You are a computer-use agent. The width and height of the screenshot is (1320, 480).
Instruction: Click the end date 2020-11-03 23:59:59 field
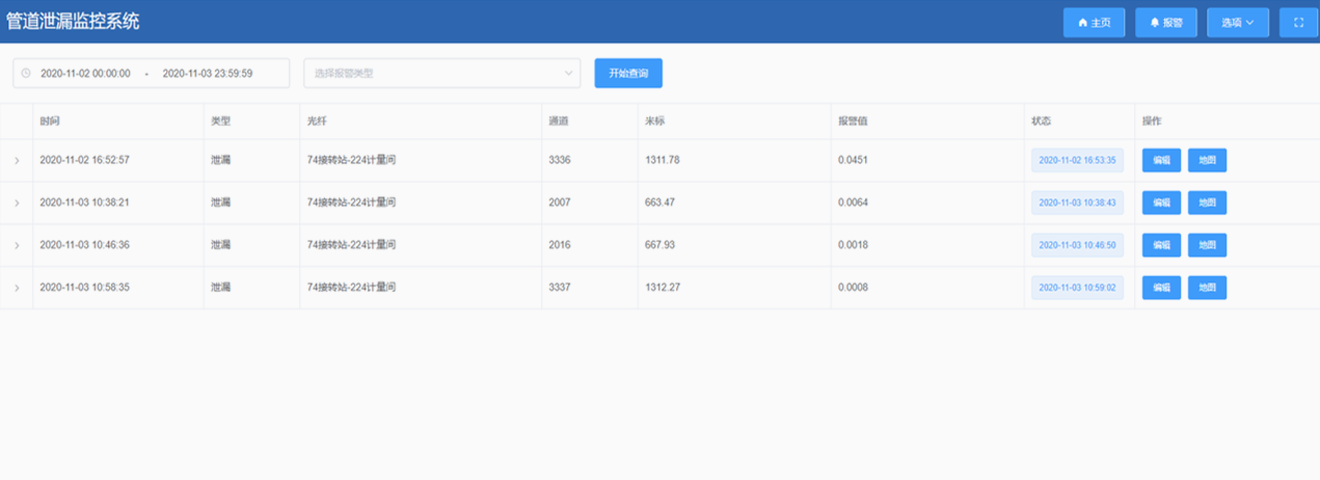(207, 73)
